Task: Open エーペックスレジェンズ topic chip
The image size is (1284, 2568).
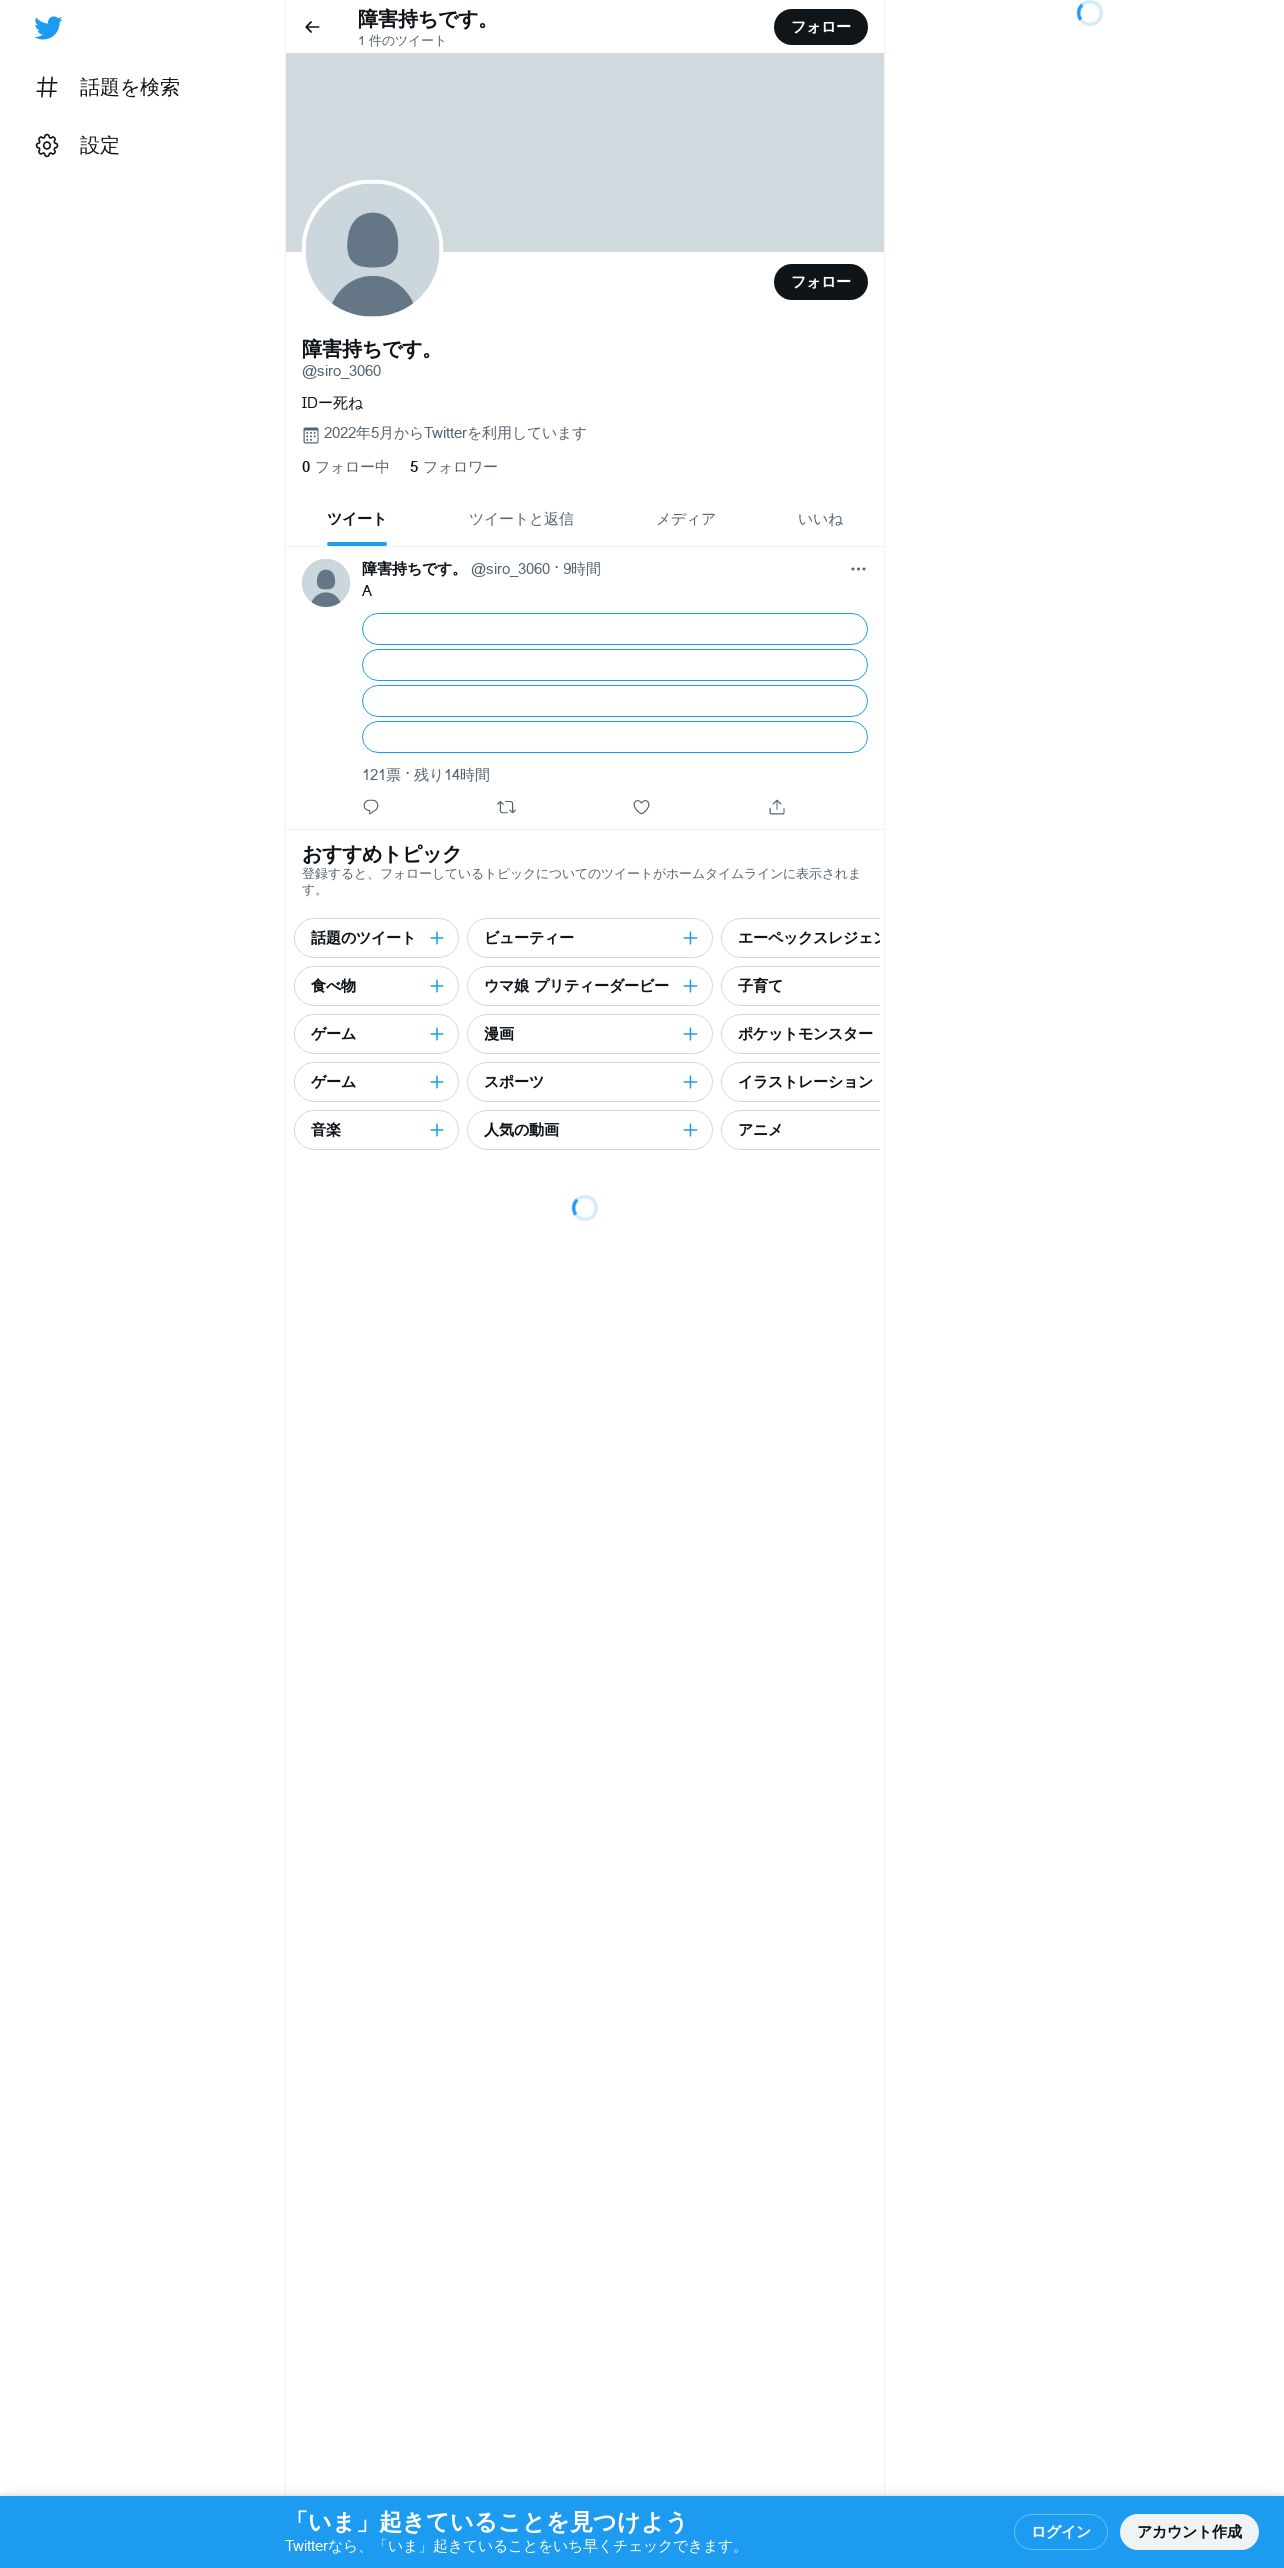Action: click(x=802, y=938)
